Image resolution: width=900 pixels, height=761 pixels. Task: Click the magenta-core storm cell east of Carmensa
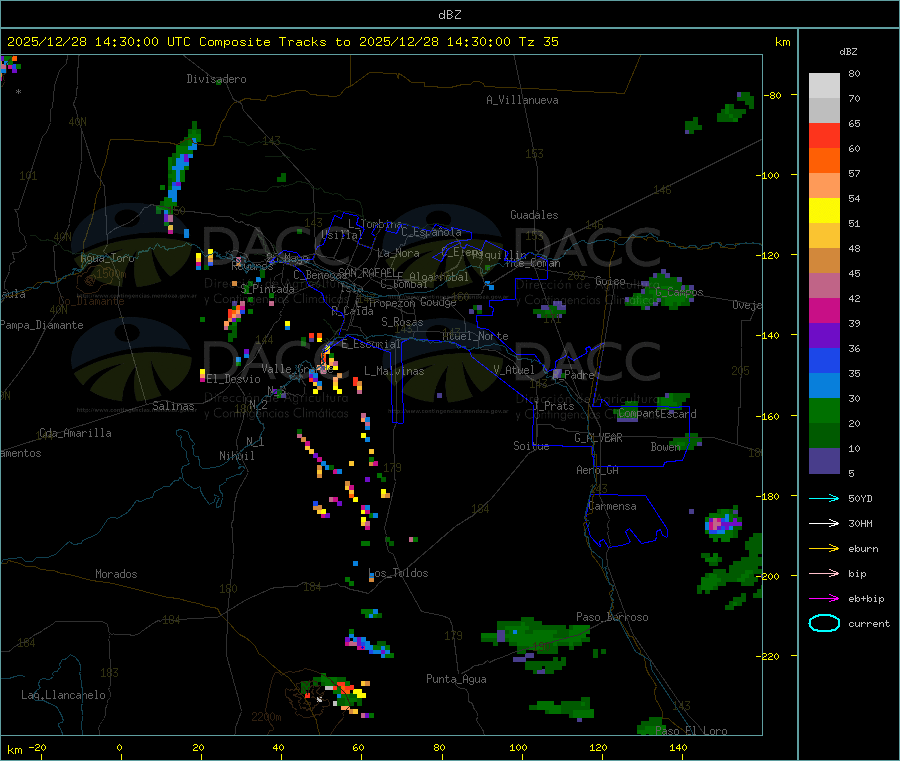pos(723,523)
